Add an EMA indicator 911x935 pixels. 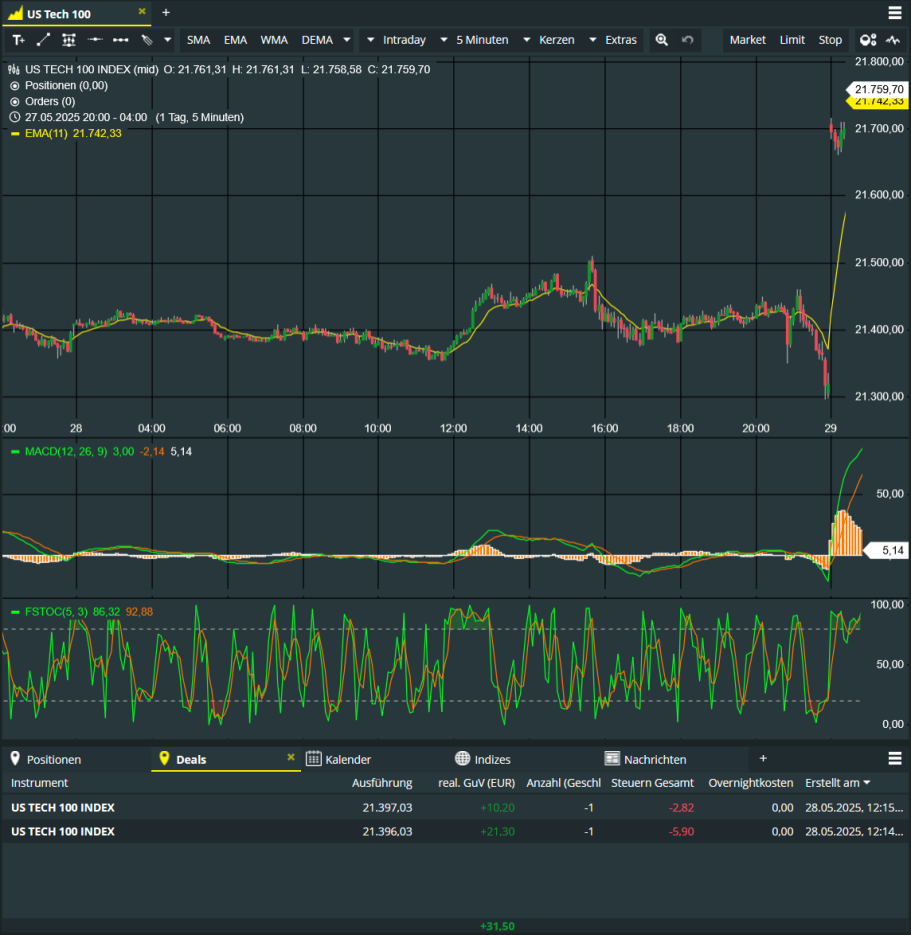236,40
